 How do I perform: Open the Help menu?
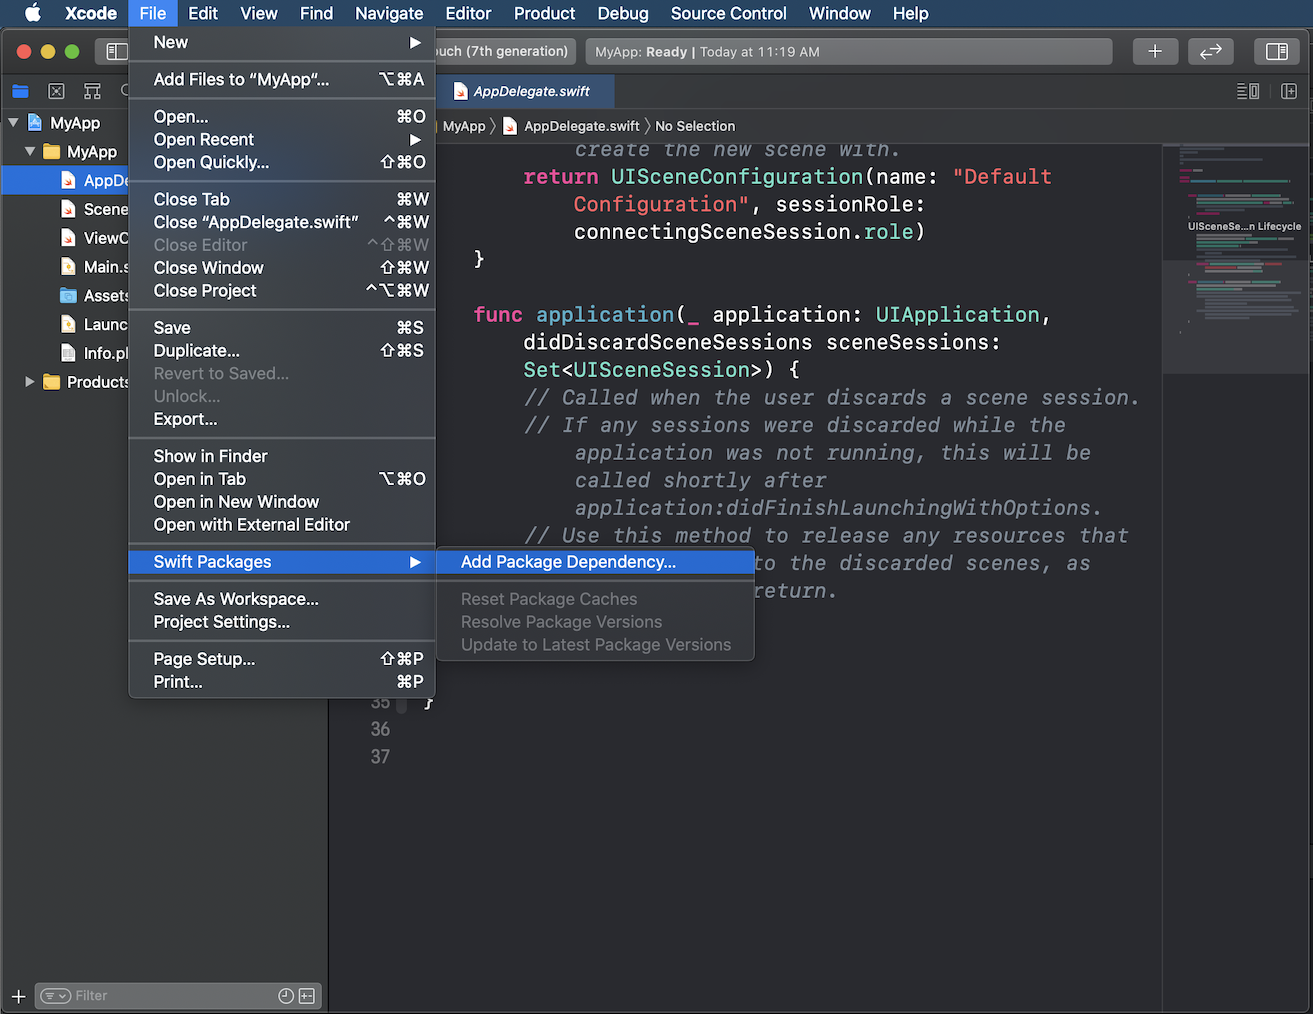point(911,13)
